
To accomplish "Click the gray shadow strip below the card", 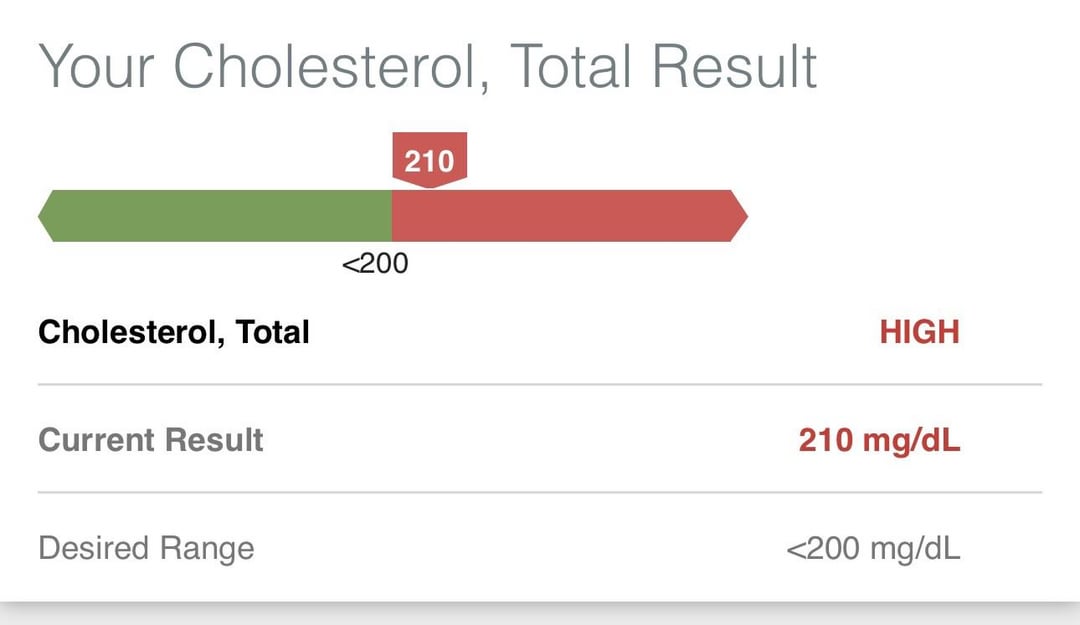I will 540,612.
